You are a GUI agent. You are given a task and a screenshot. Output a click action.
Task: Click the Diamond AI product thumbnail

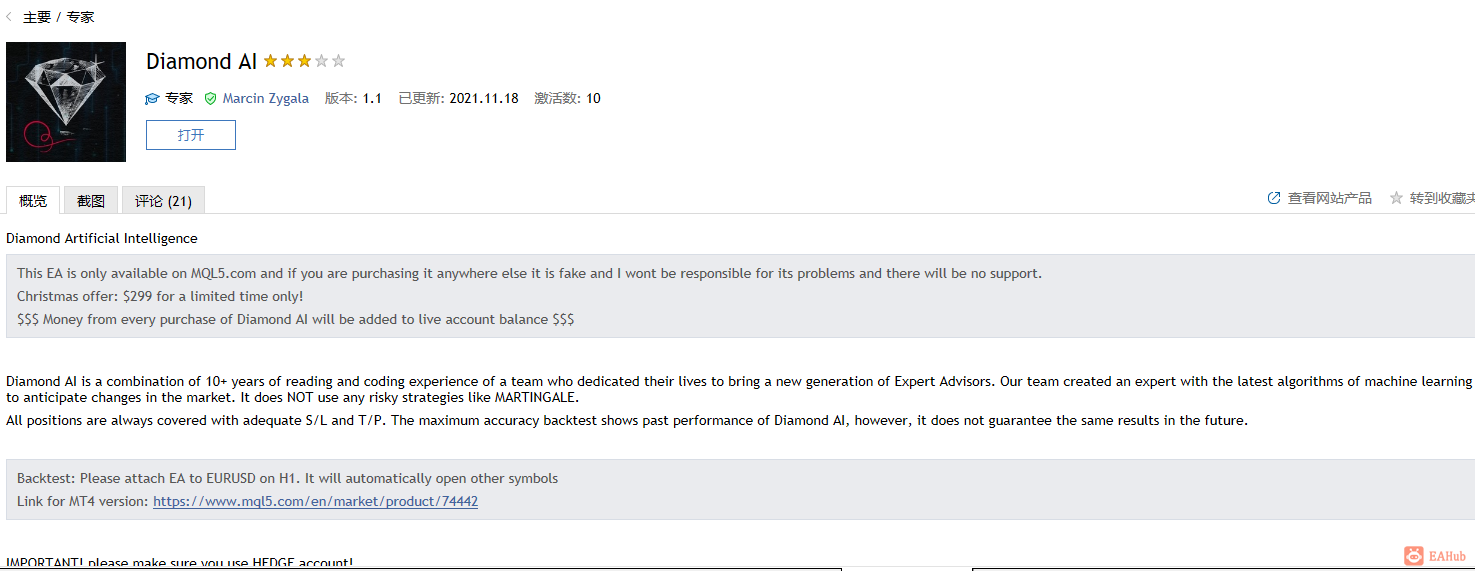tap(66, 102)
